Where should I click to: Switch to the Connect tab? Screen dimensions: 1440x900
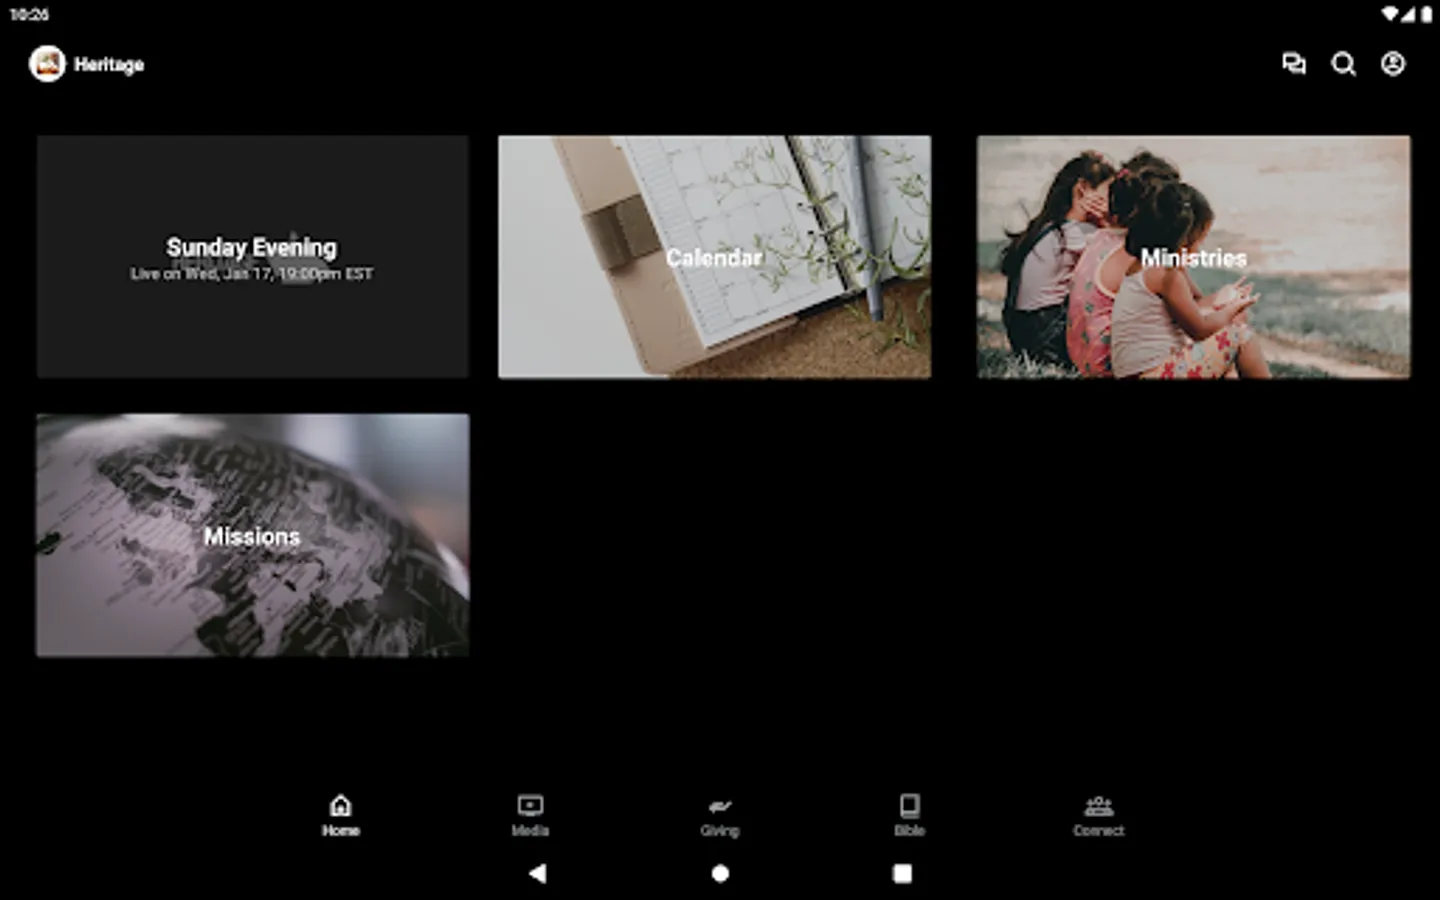pyautogui.click(x=1098, y=815)
